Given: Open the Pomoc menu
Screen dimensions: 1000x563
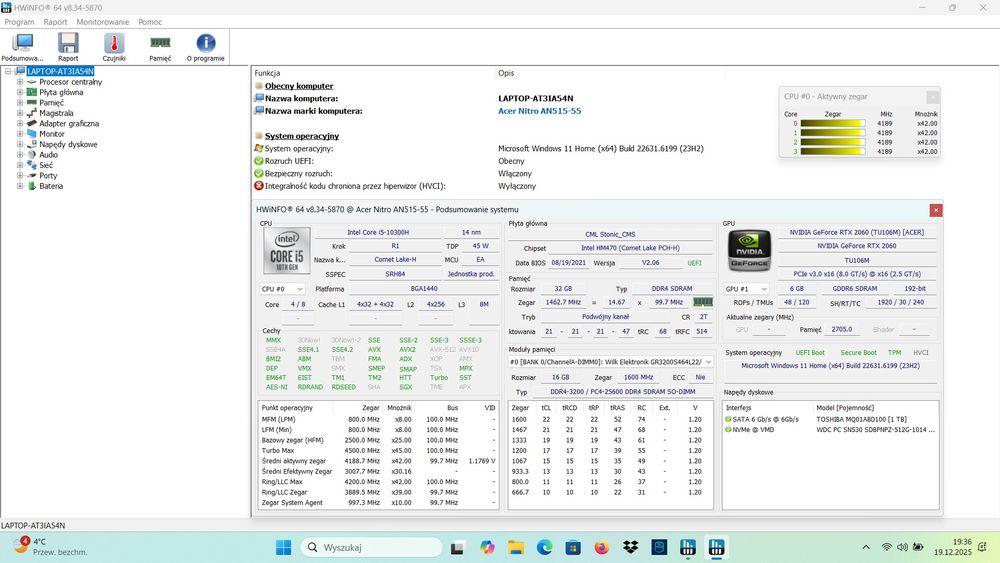Looking at the screenshot, I should (150, 22).
